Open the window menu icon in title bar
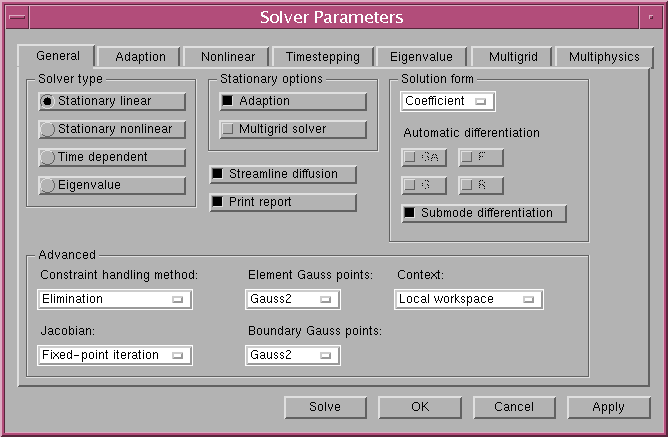This screenshot has height=437, width=668. 17,17
